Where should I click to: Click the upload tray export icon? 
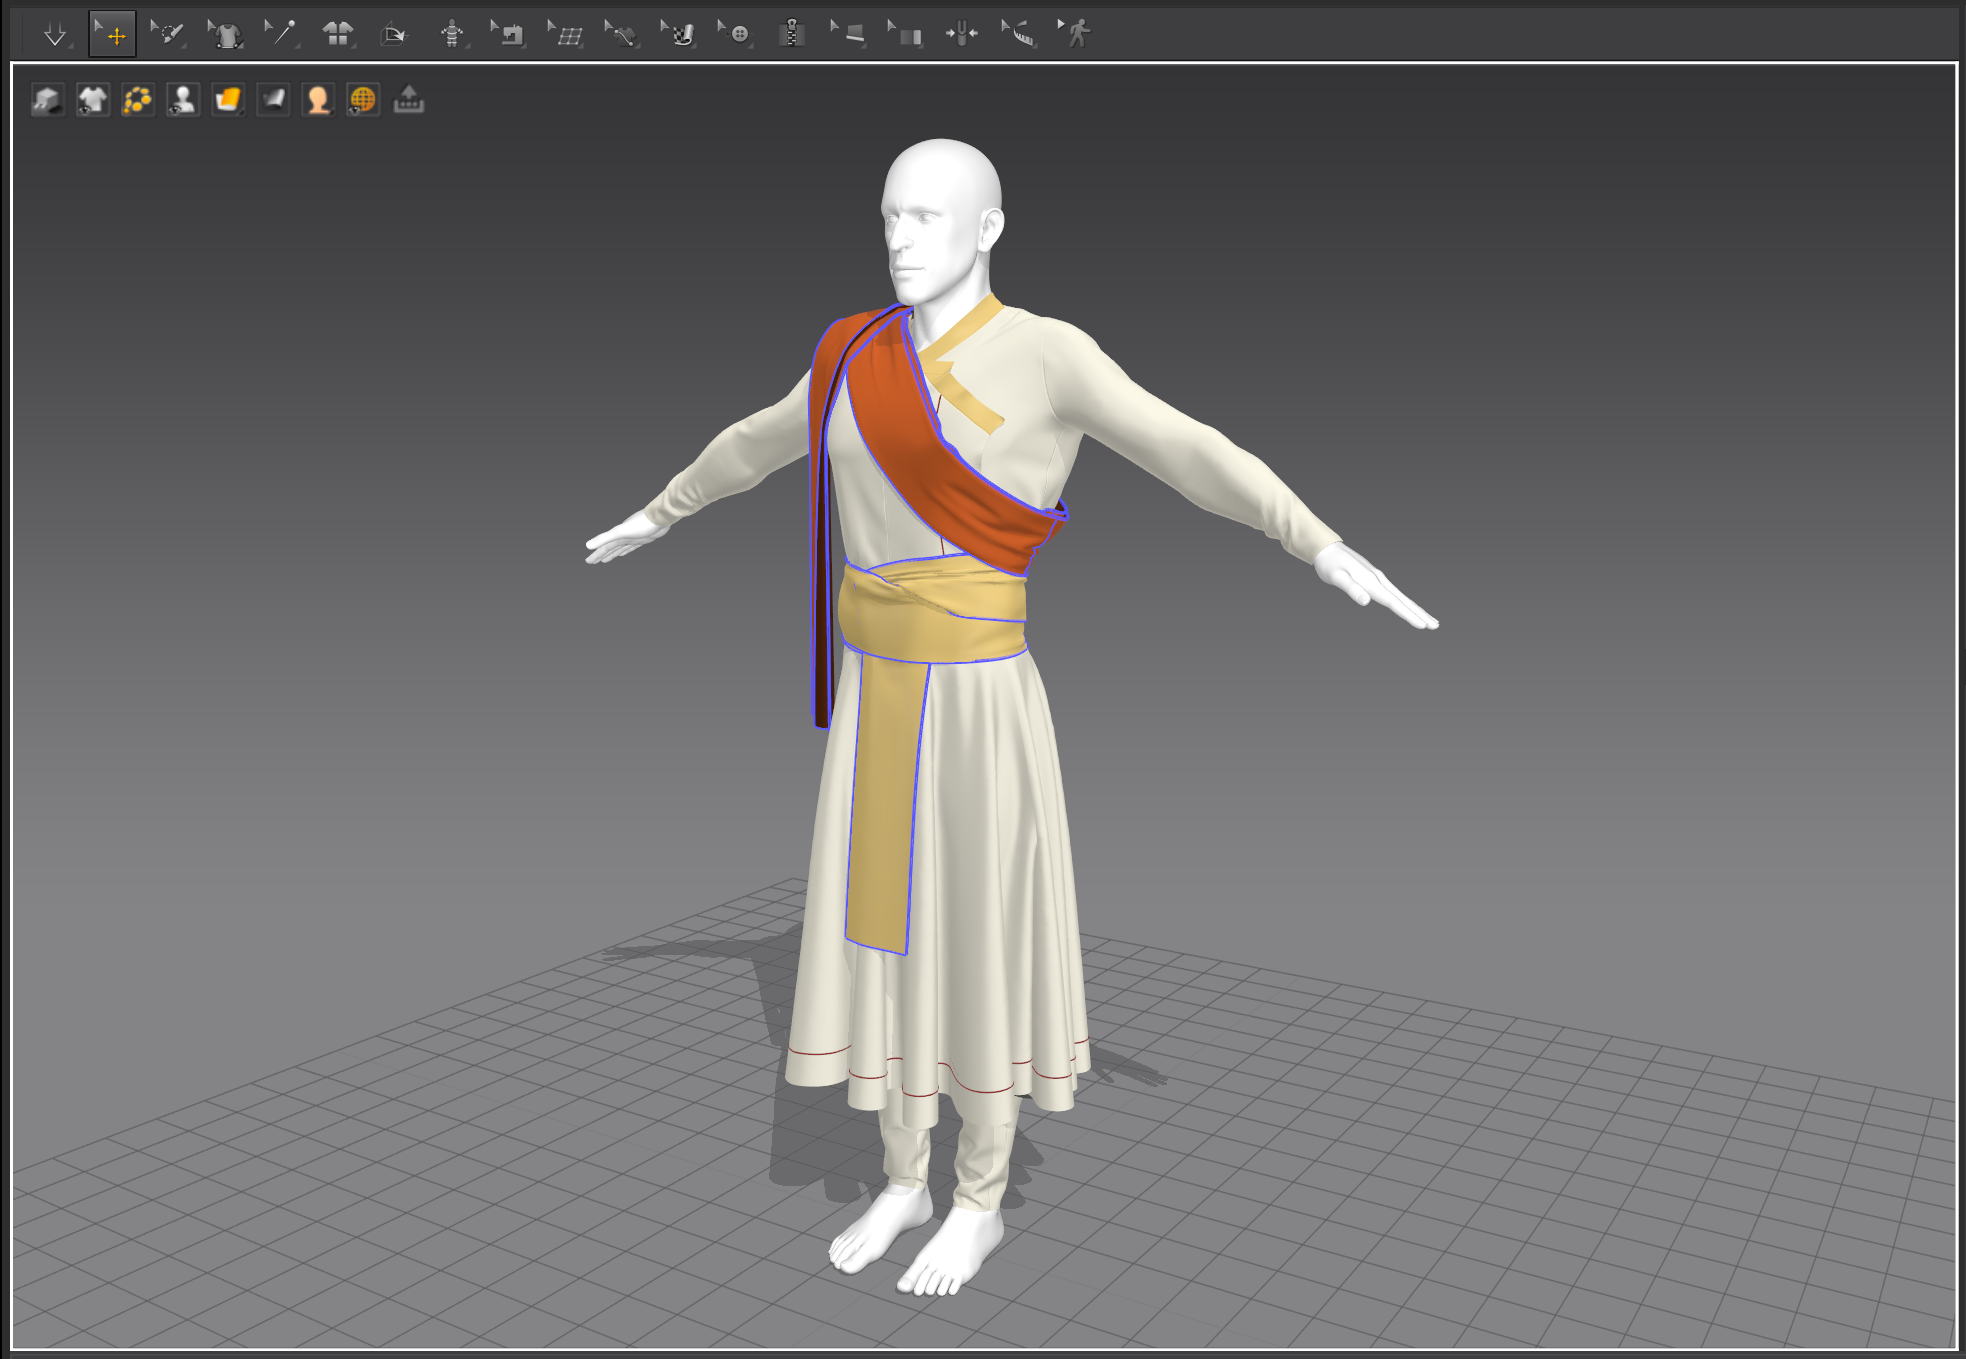408,100
